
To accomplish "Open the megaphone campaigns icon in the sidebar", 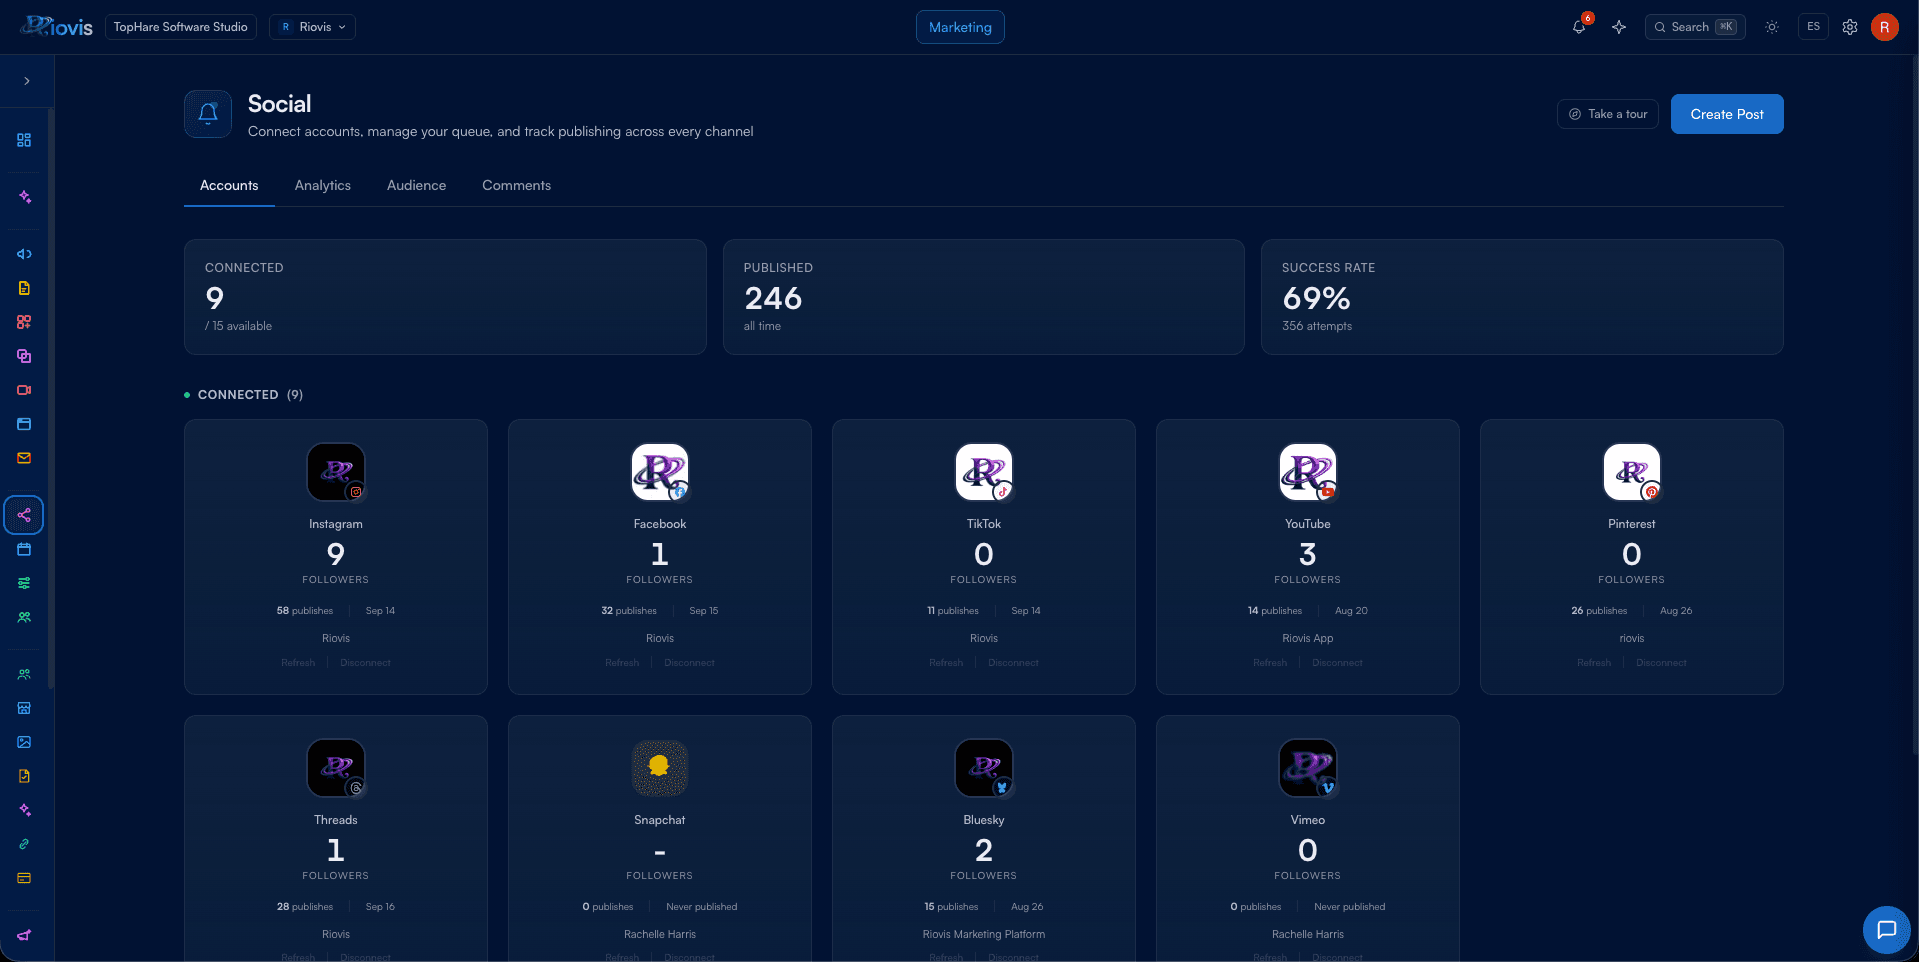I will tap(24, 254).
